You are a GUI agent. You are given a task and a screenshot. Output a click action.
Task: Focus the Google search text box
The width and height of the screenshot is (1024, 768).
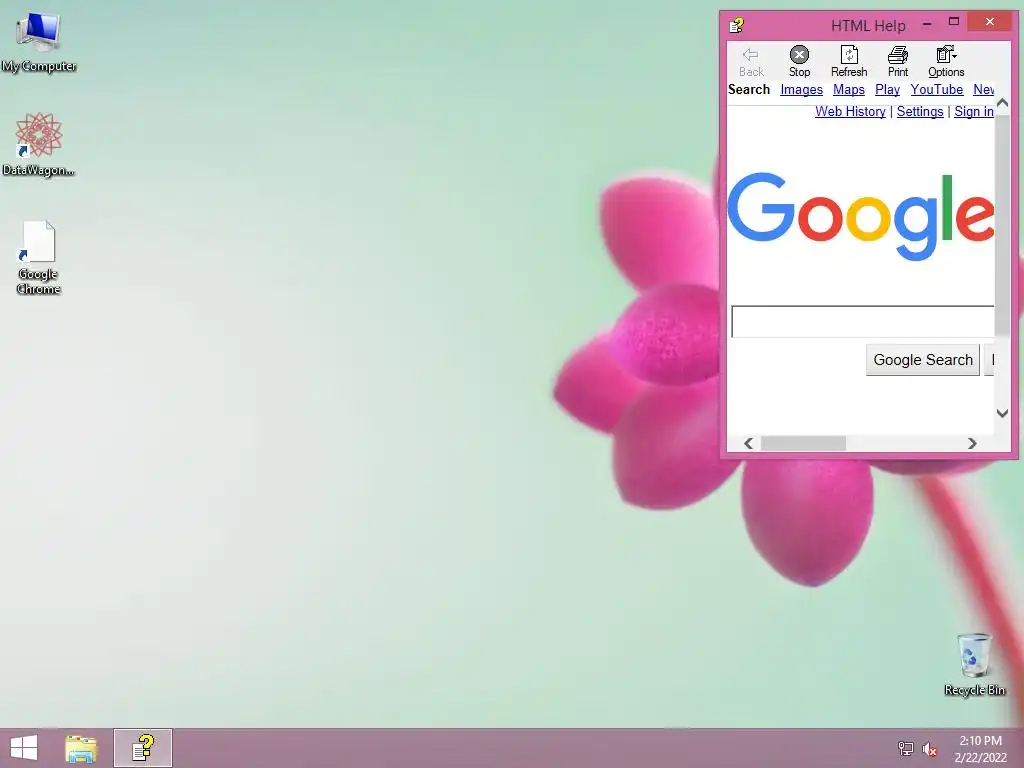[x=863, y=321]
